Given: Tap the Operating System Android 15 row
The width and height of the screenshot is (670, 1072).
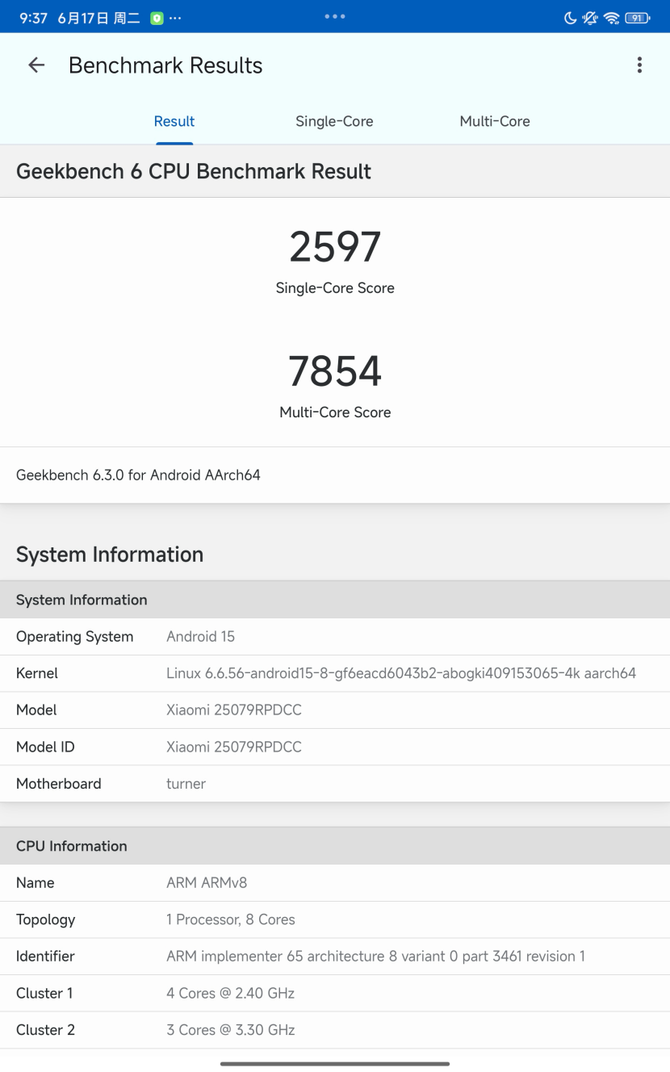Looking at the screenshot, I should click(335, 636).
